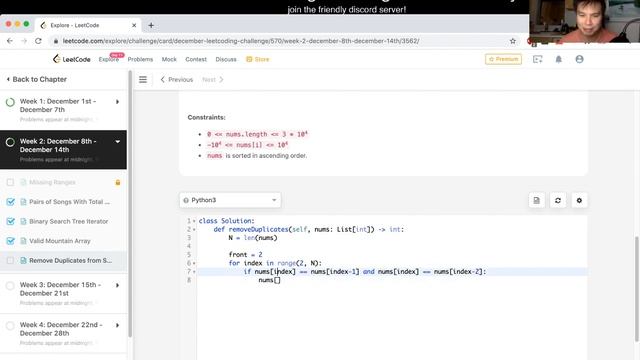Click the Premium button
This screenshot has height=360, width=640.
[503, 59]
